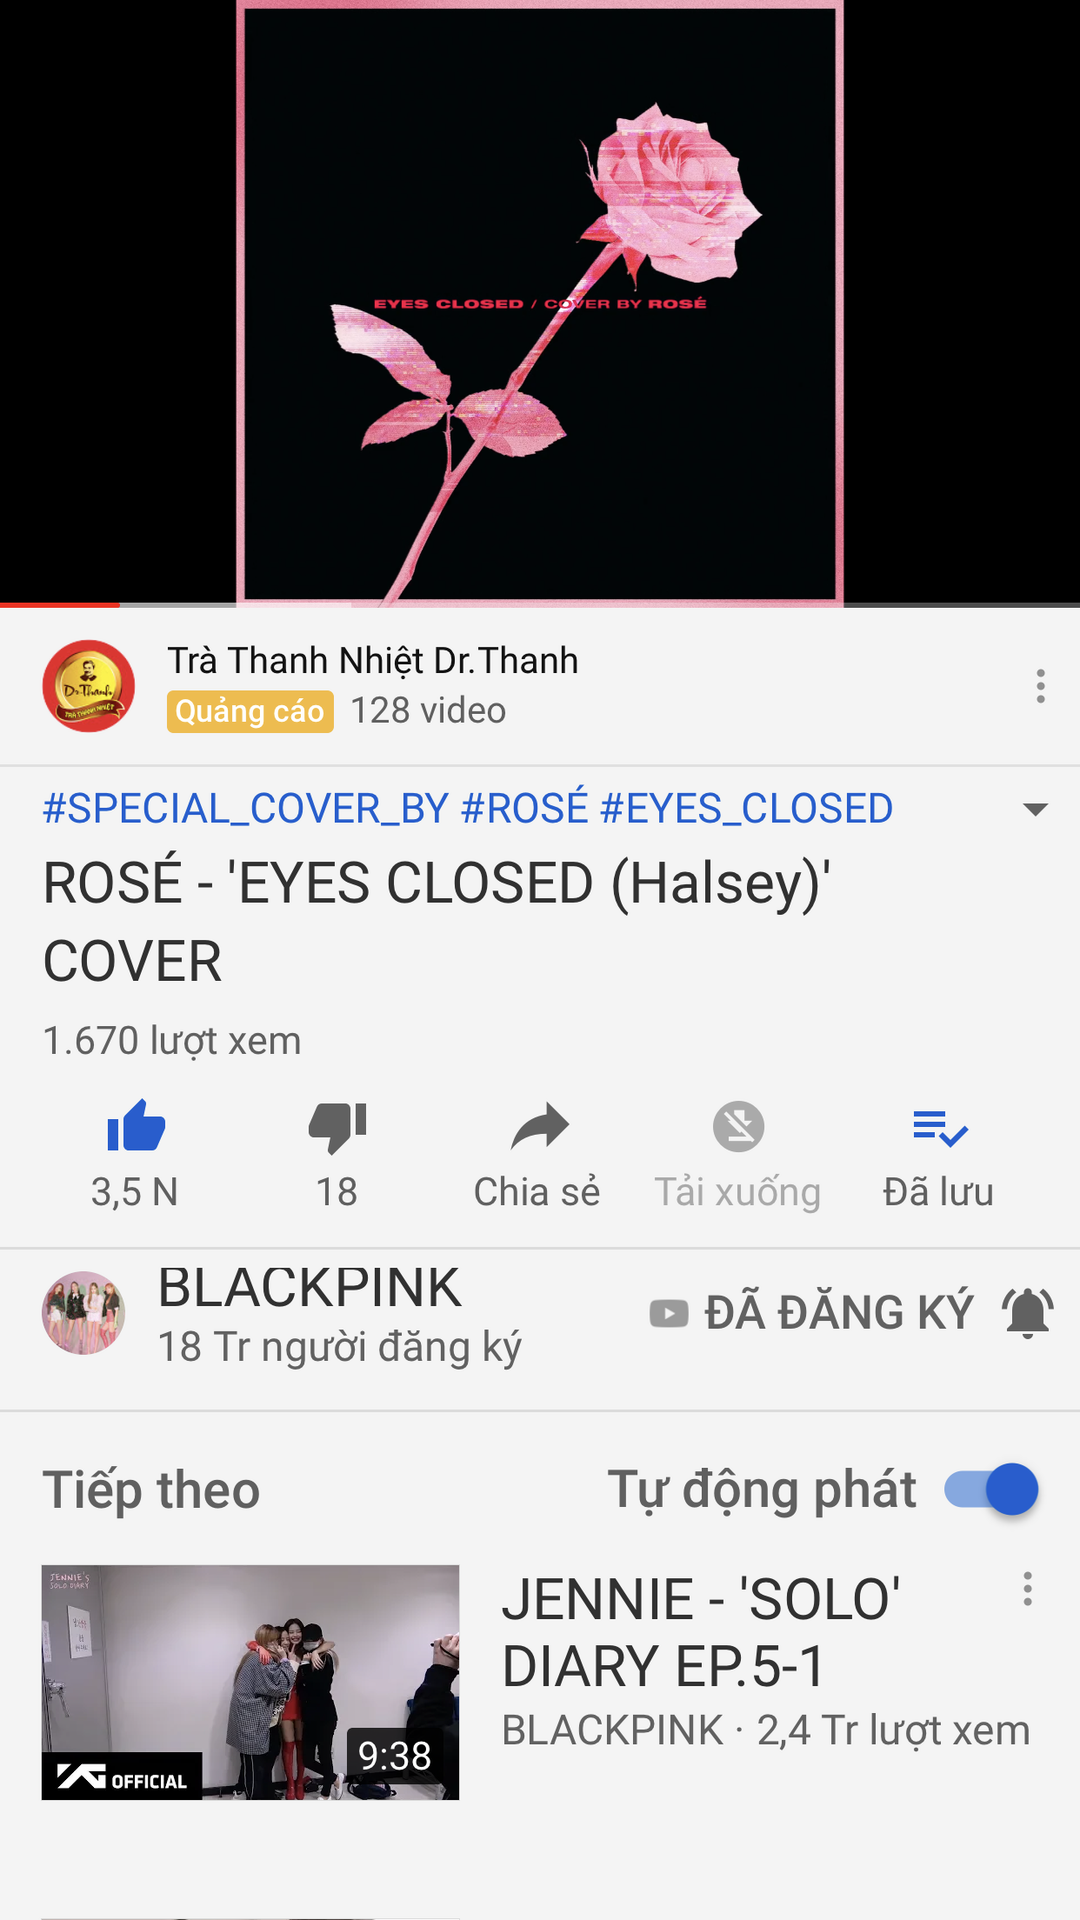Open the Trà Thanh Nhiệt Dr.Thanh ad title
The height and width of the screenshot is (1920, 1080).
click(x=372, y=661)
